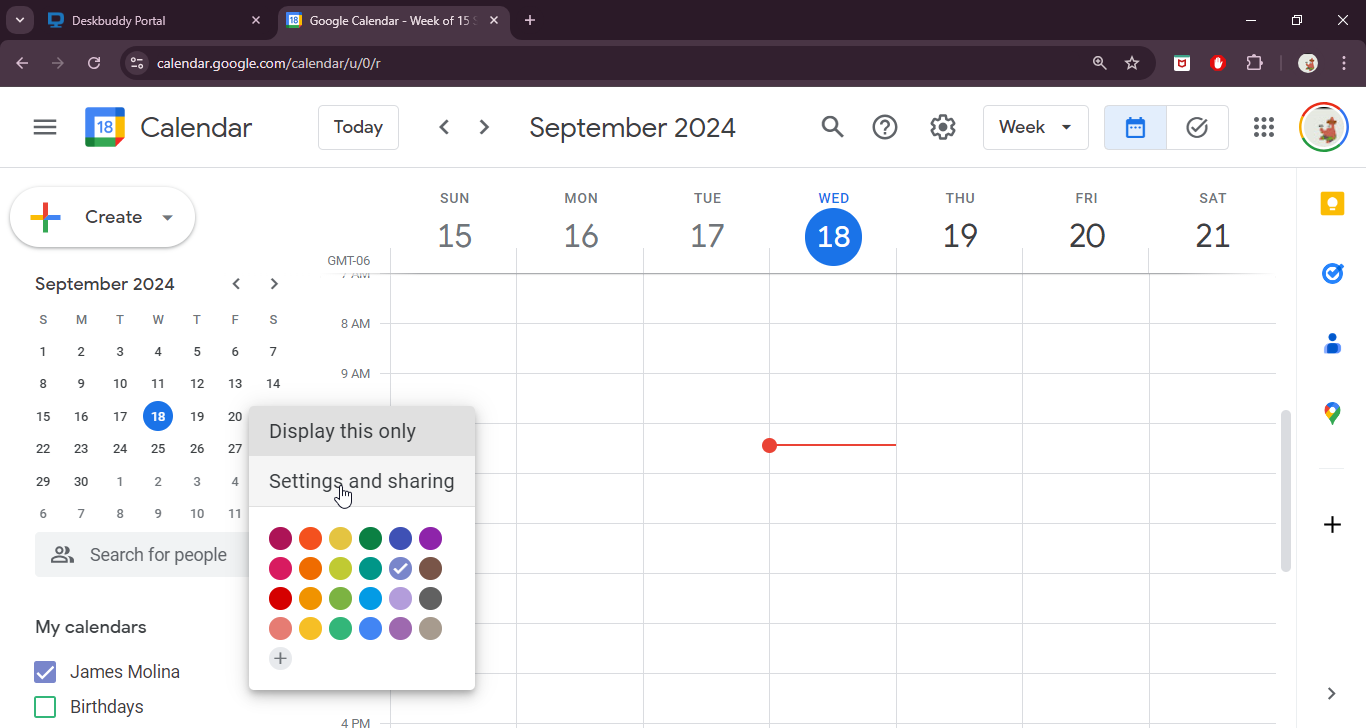Click the search magnifier icon

(x=832, y=127)
